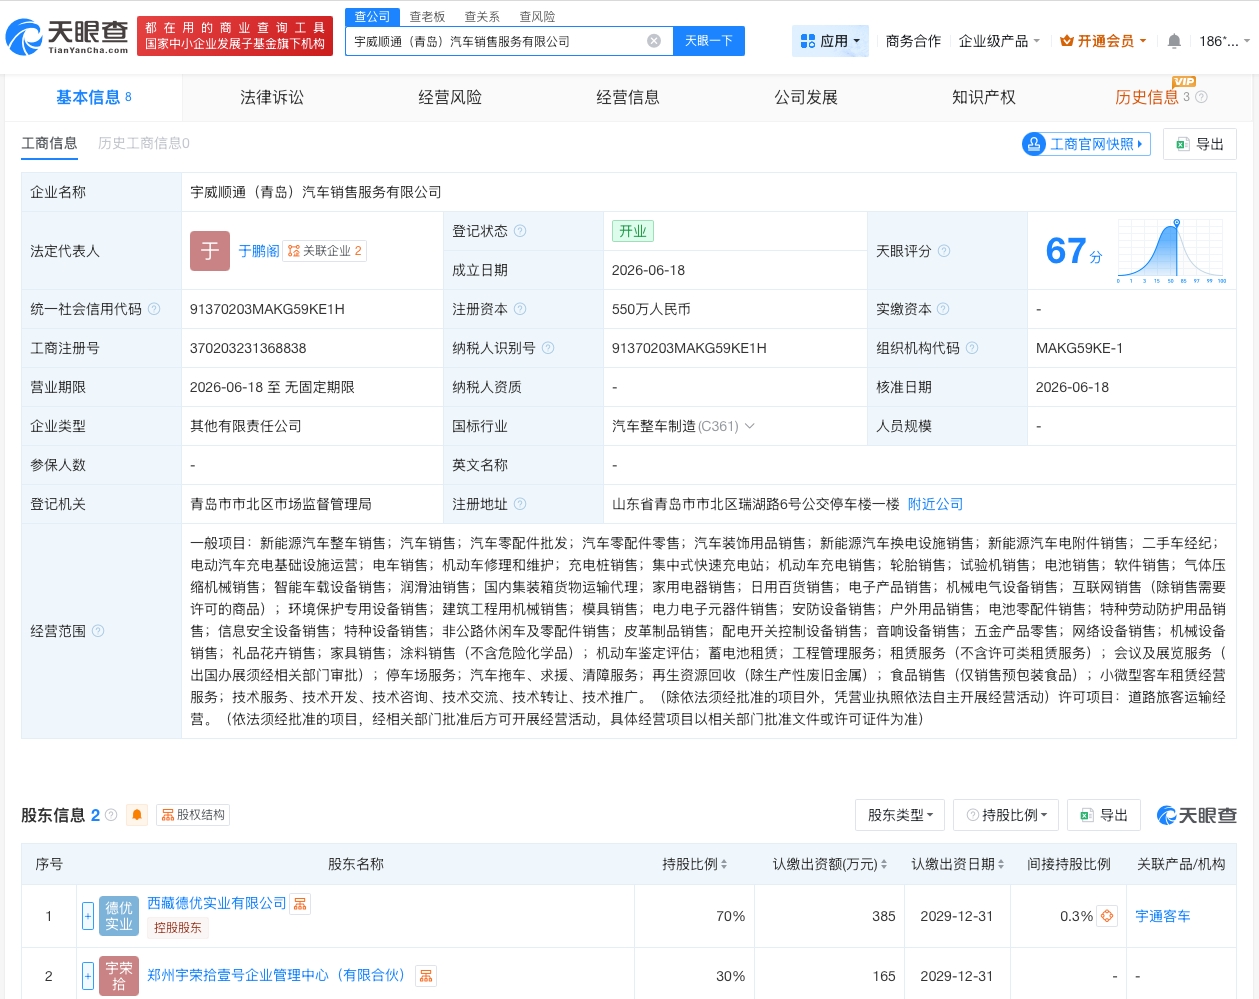Click the 查公司 search tab
The image size is (1259, 999).
(372, 17)
